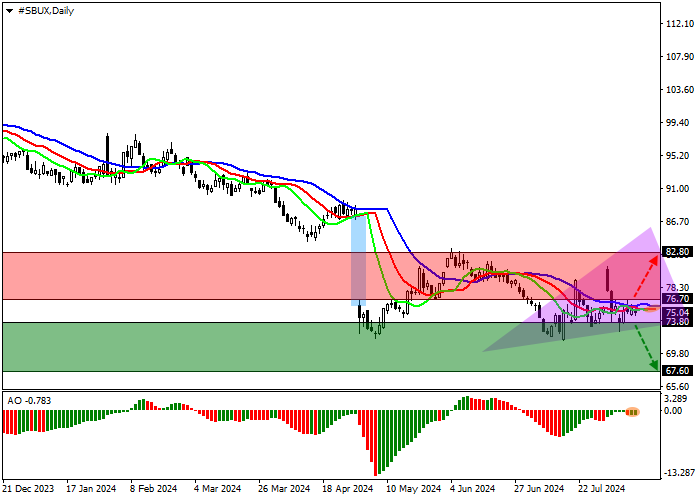Screen dimensions: 700x500
Task: Select the #SBUX,Daily chart title
Action: click(x=46, y=11)
